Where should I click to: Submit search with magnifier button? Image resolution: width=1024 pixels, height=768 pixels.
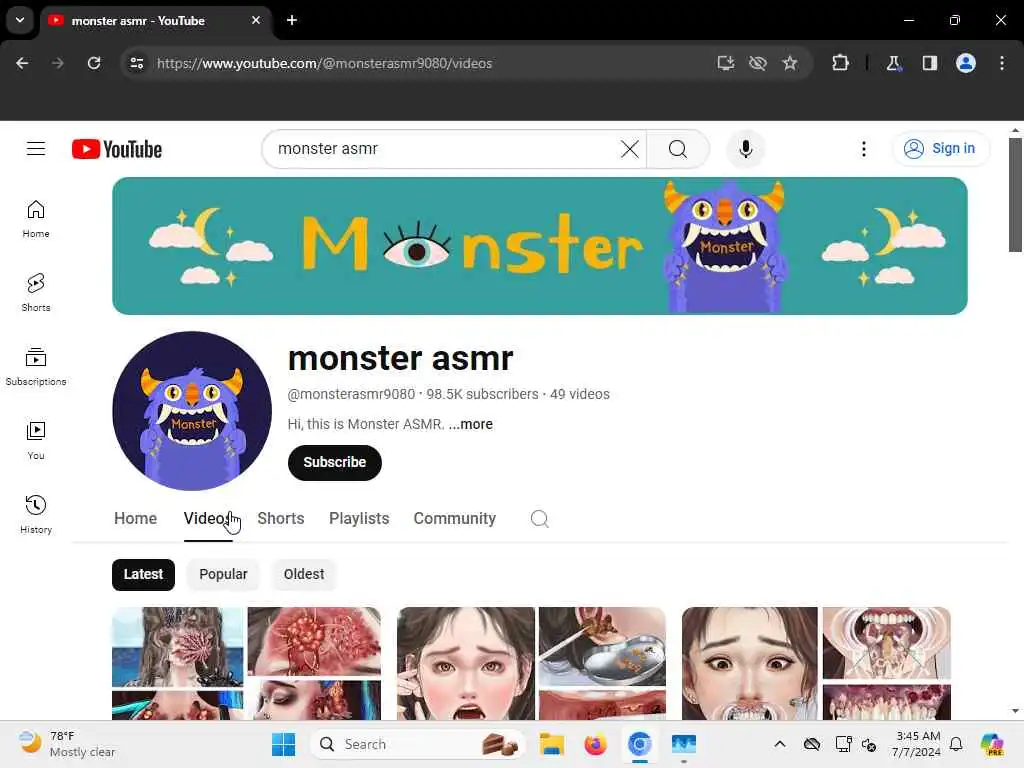point(678,149)
